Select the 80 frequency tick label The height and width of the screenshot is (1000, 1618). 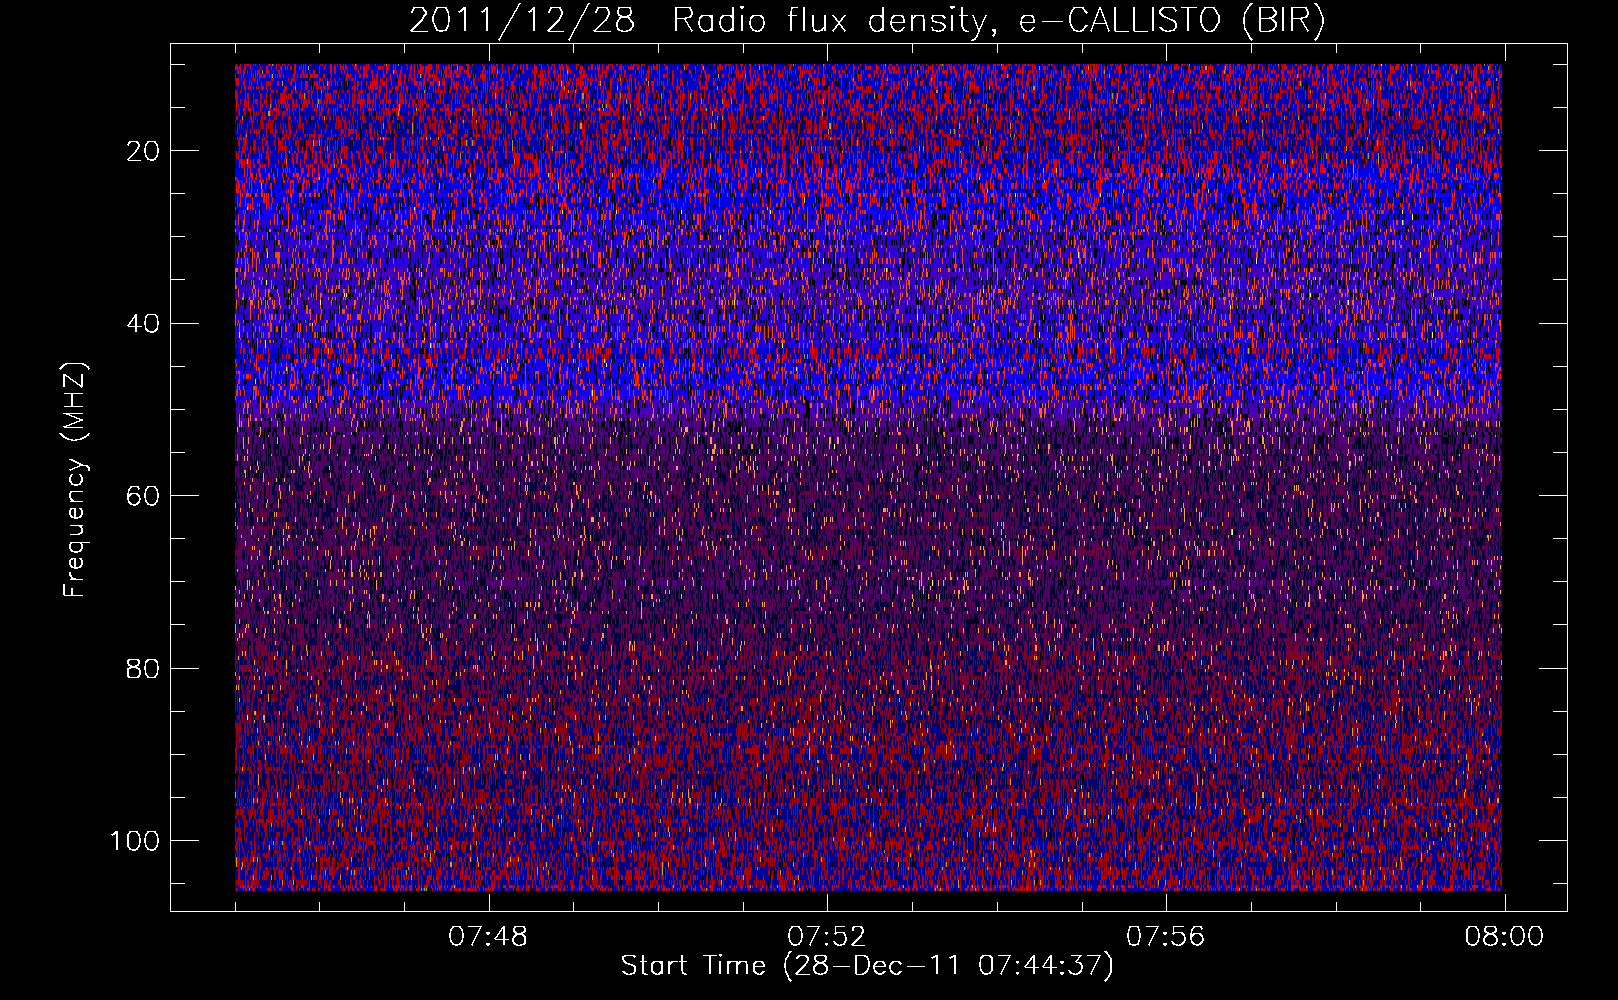(143, 668)
